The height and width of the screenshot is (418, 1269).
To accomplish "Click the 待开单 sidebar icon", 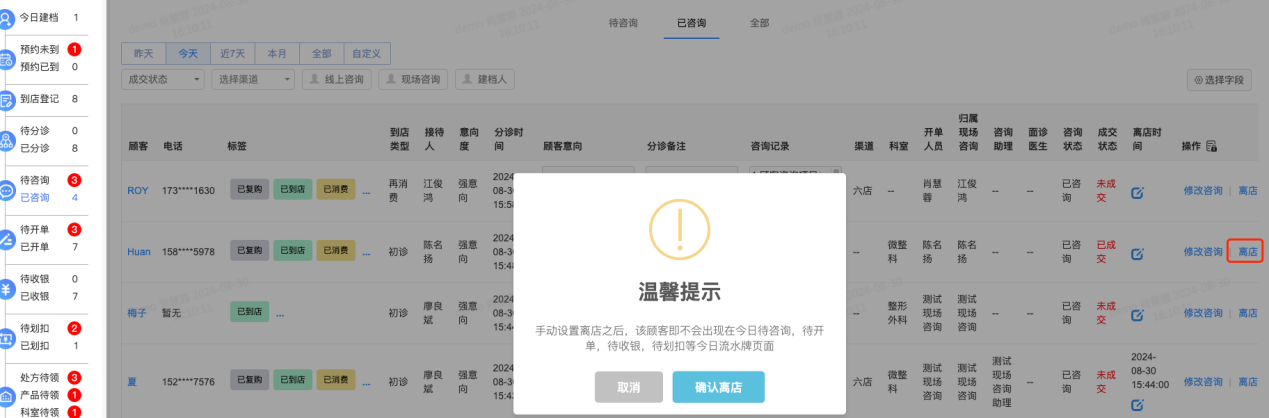I will click(x=6, y=239).
